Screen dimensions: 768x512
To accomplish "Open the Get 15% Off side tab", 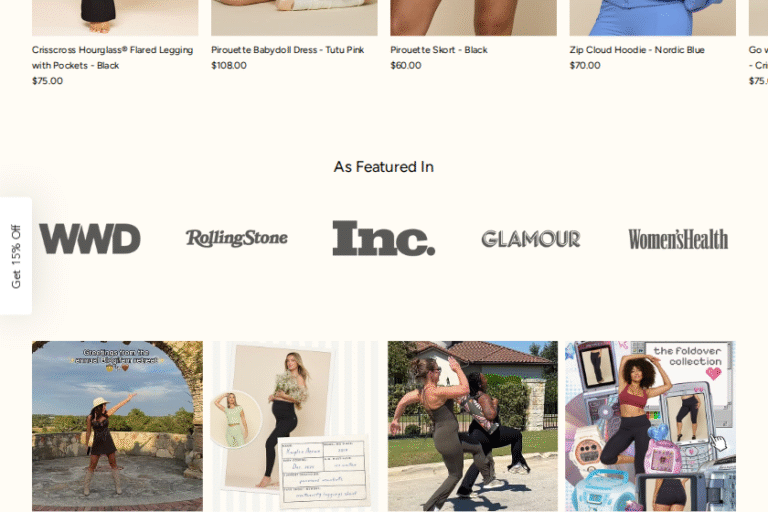I will (16, 256).
